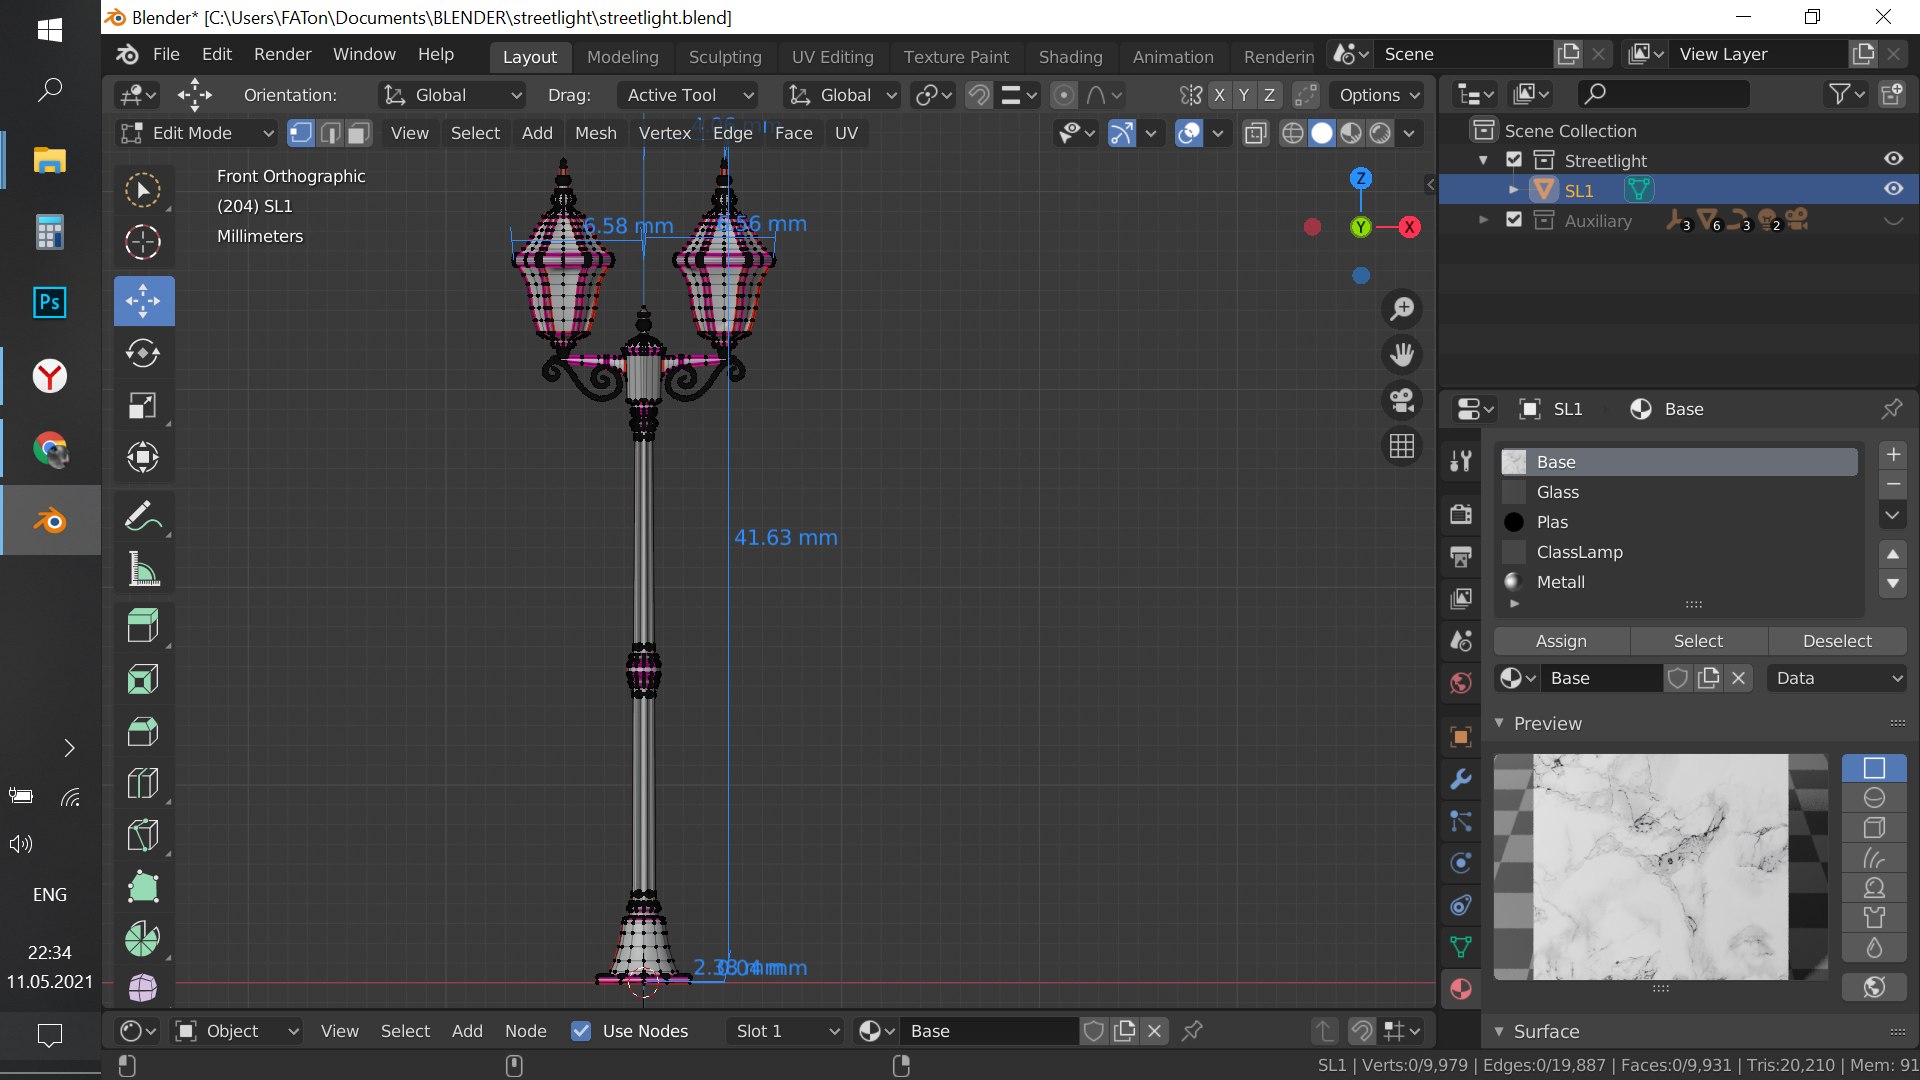The width and height of the screenshot is (1920, 1080).
Task: Select the Bevel tool
Action: 143,731
